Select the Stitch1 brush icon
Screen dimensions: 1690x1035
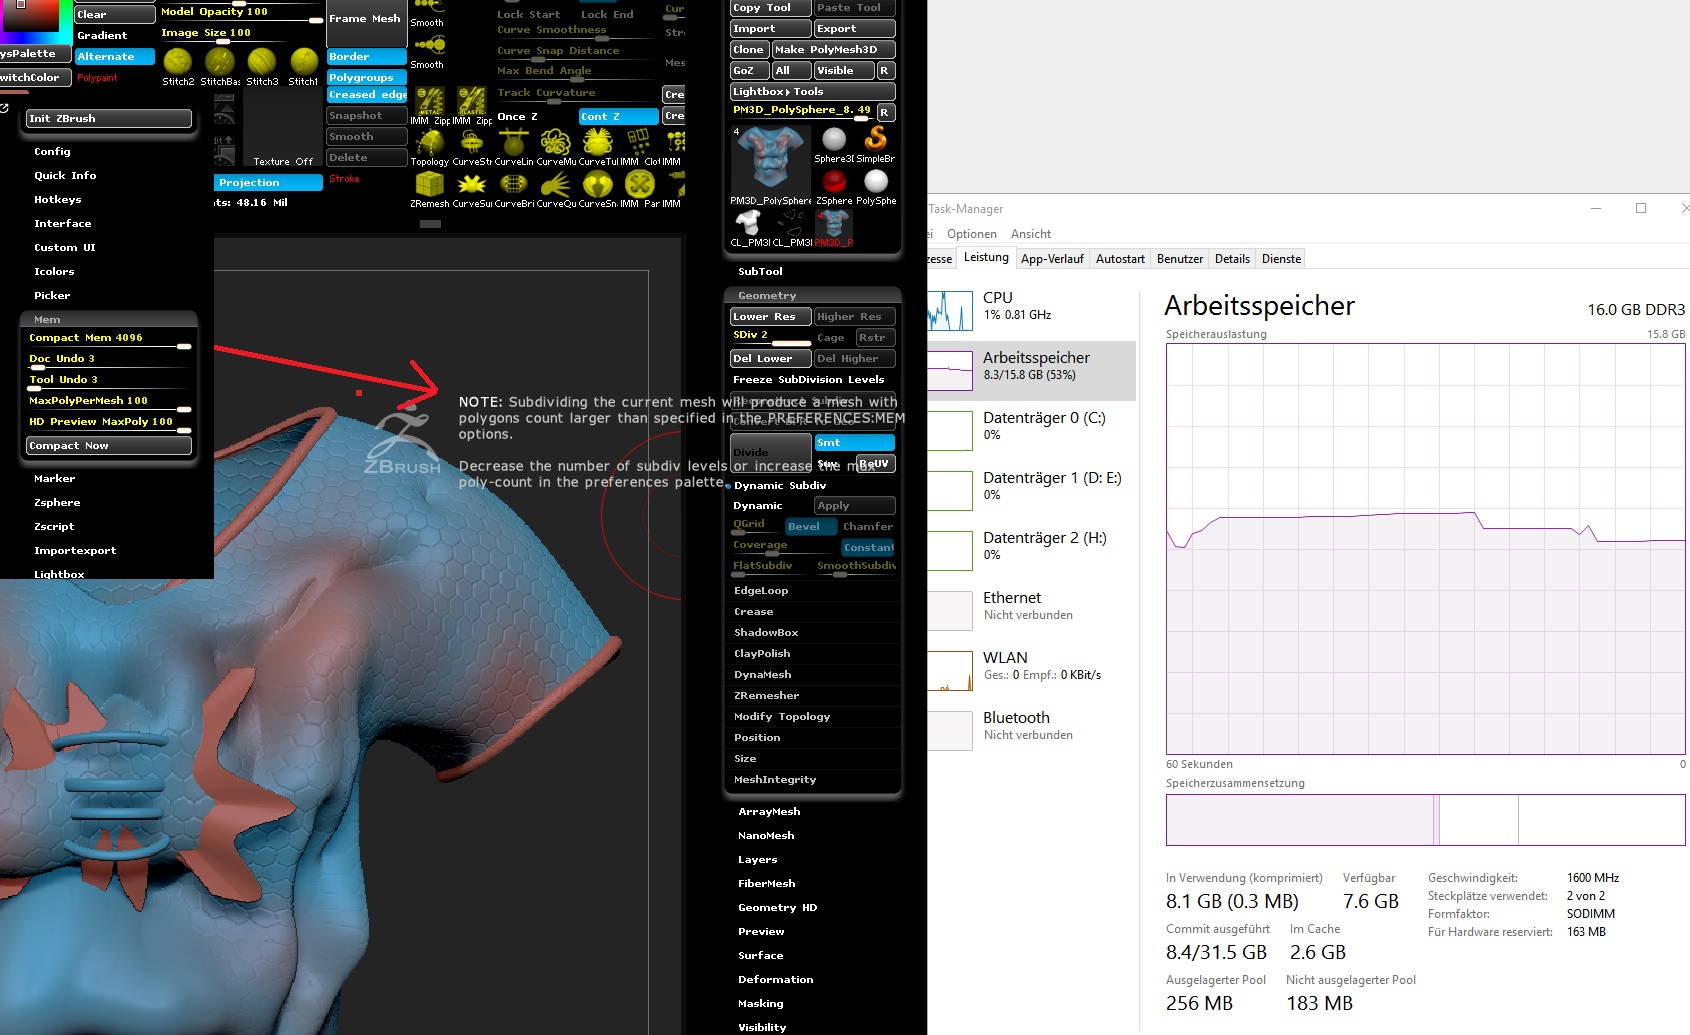point(304,62)
